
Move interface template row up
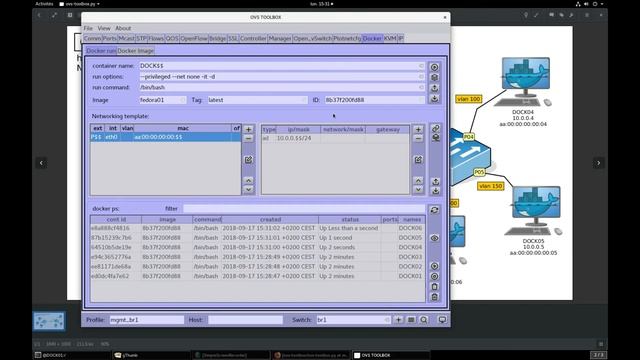point(248,180)
